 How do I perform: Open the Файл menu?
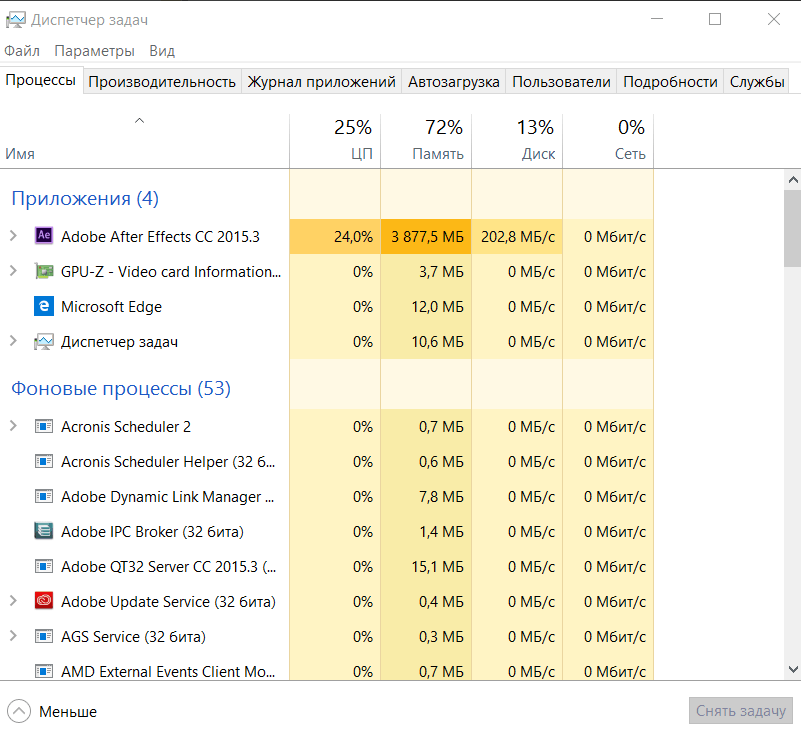pos(22,51)
